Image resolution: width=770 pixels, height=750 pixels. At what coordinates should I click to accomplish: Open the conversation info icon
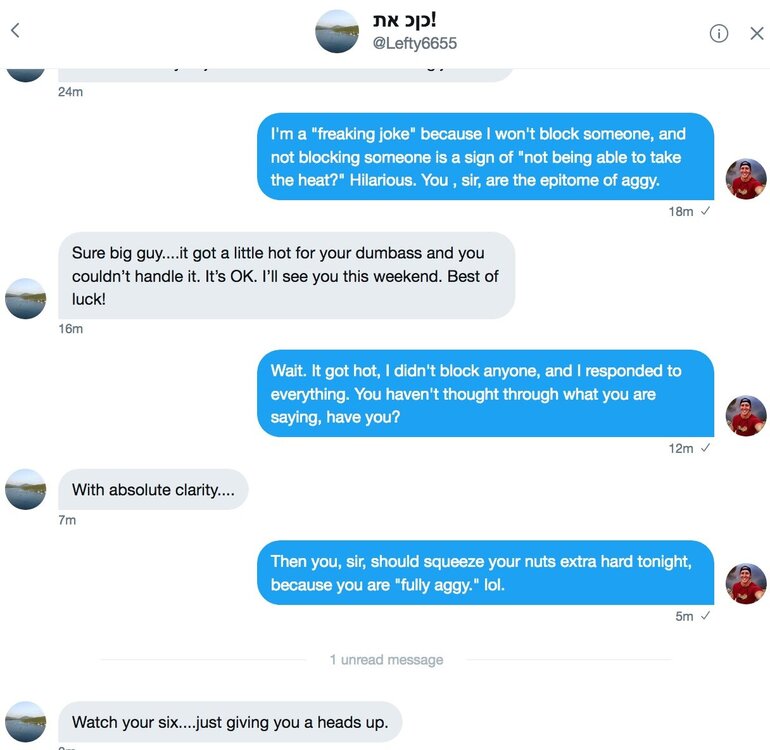[718, 33]
